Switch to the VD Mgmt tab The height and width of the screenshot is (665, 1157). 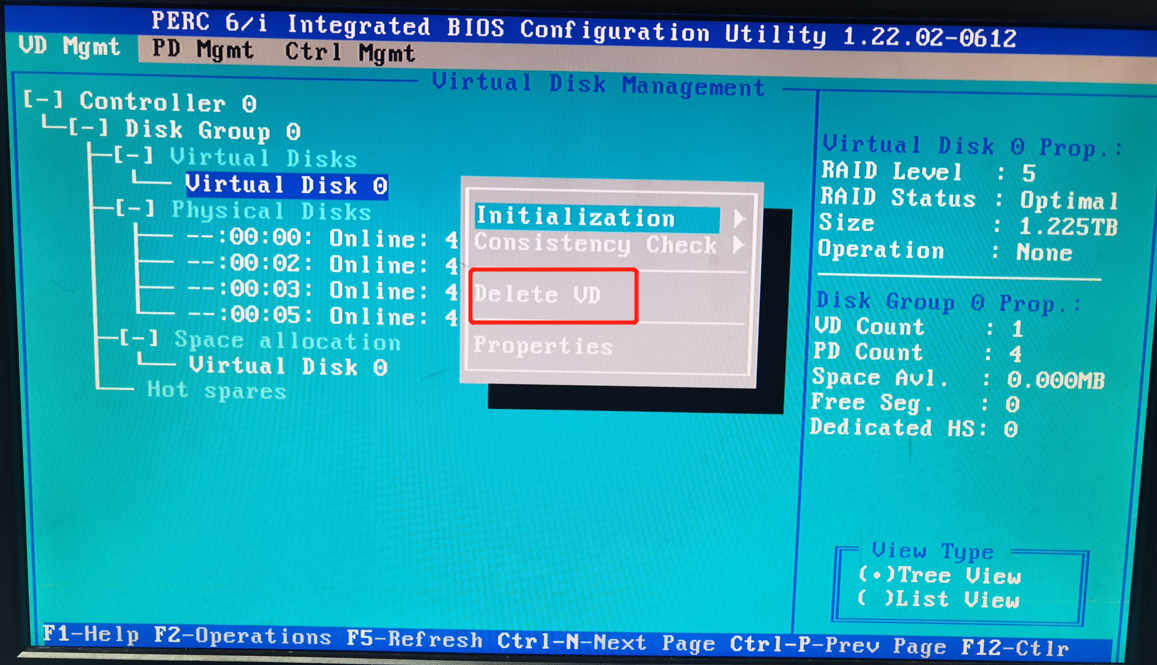(69, 46)
